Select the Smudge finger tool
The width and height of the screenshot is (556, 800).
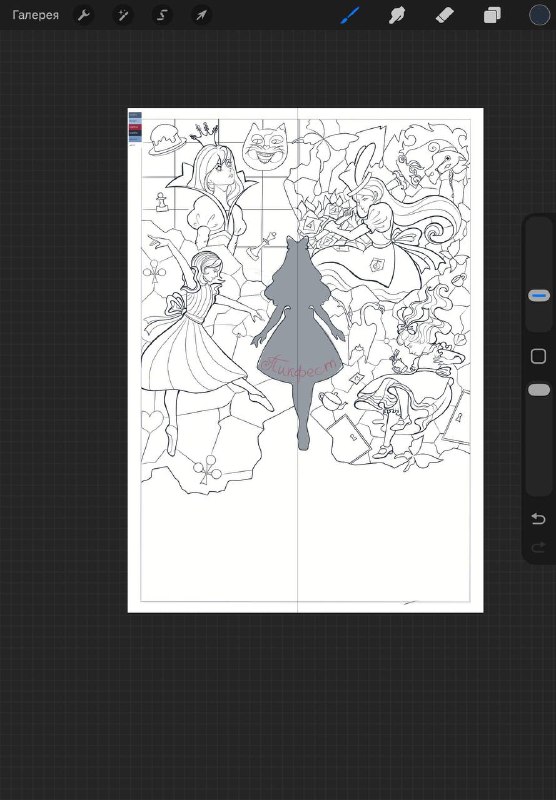(397, 15)
